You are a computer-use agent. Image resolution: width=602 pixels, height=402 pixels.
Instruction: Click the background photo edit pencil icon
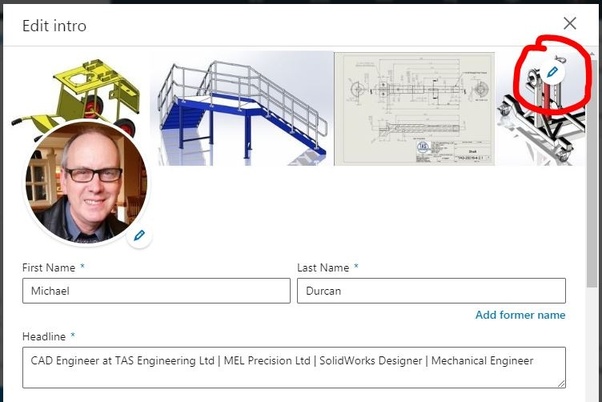(552, 71)
